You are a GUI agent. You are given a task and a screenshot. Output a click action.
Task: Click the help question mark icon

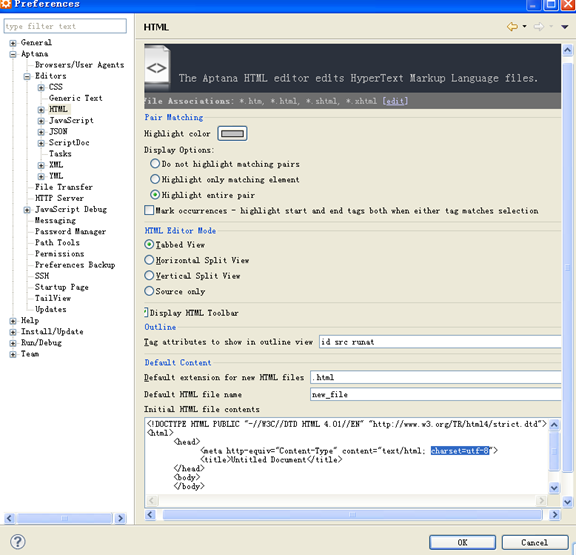[17, 541]
